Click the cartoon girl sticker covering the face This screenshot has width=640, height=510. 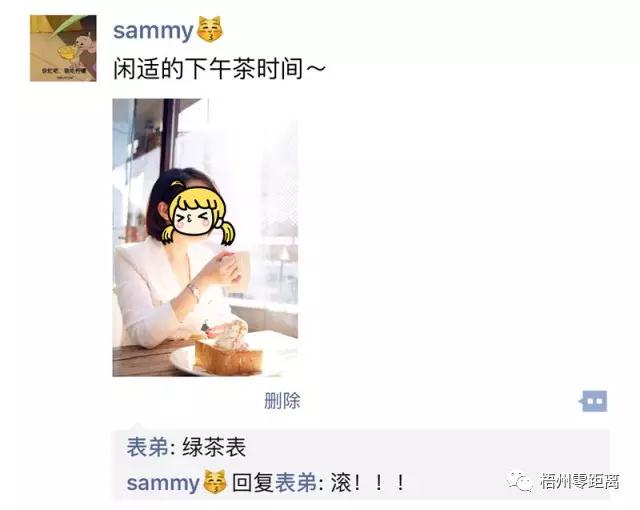(x=197, y=215)
